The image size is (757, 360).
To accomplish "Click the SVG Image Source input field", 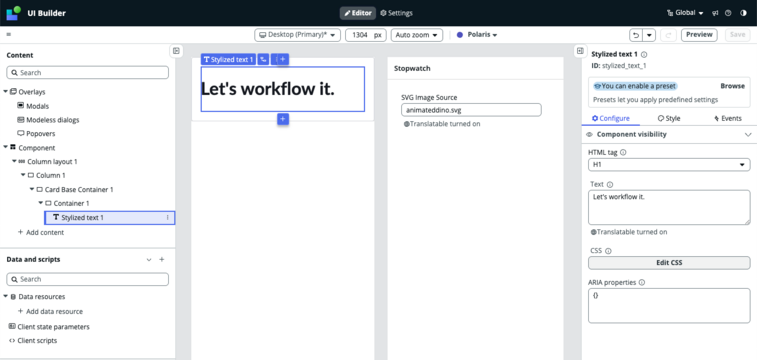I will (x=471, y=110).
